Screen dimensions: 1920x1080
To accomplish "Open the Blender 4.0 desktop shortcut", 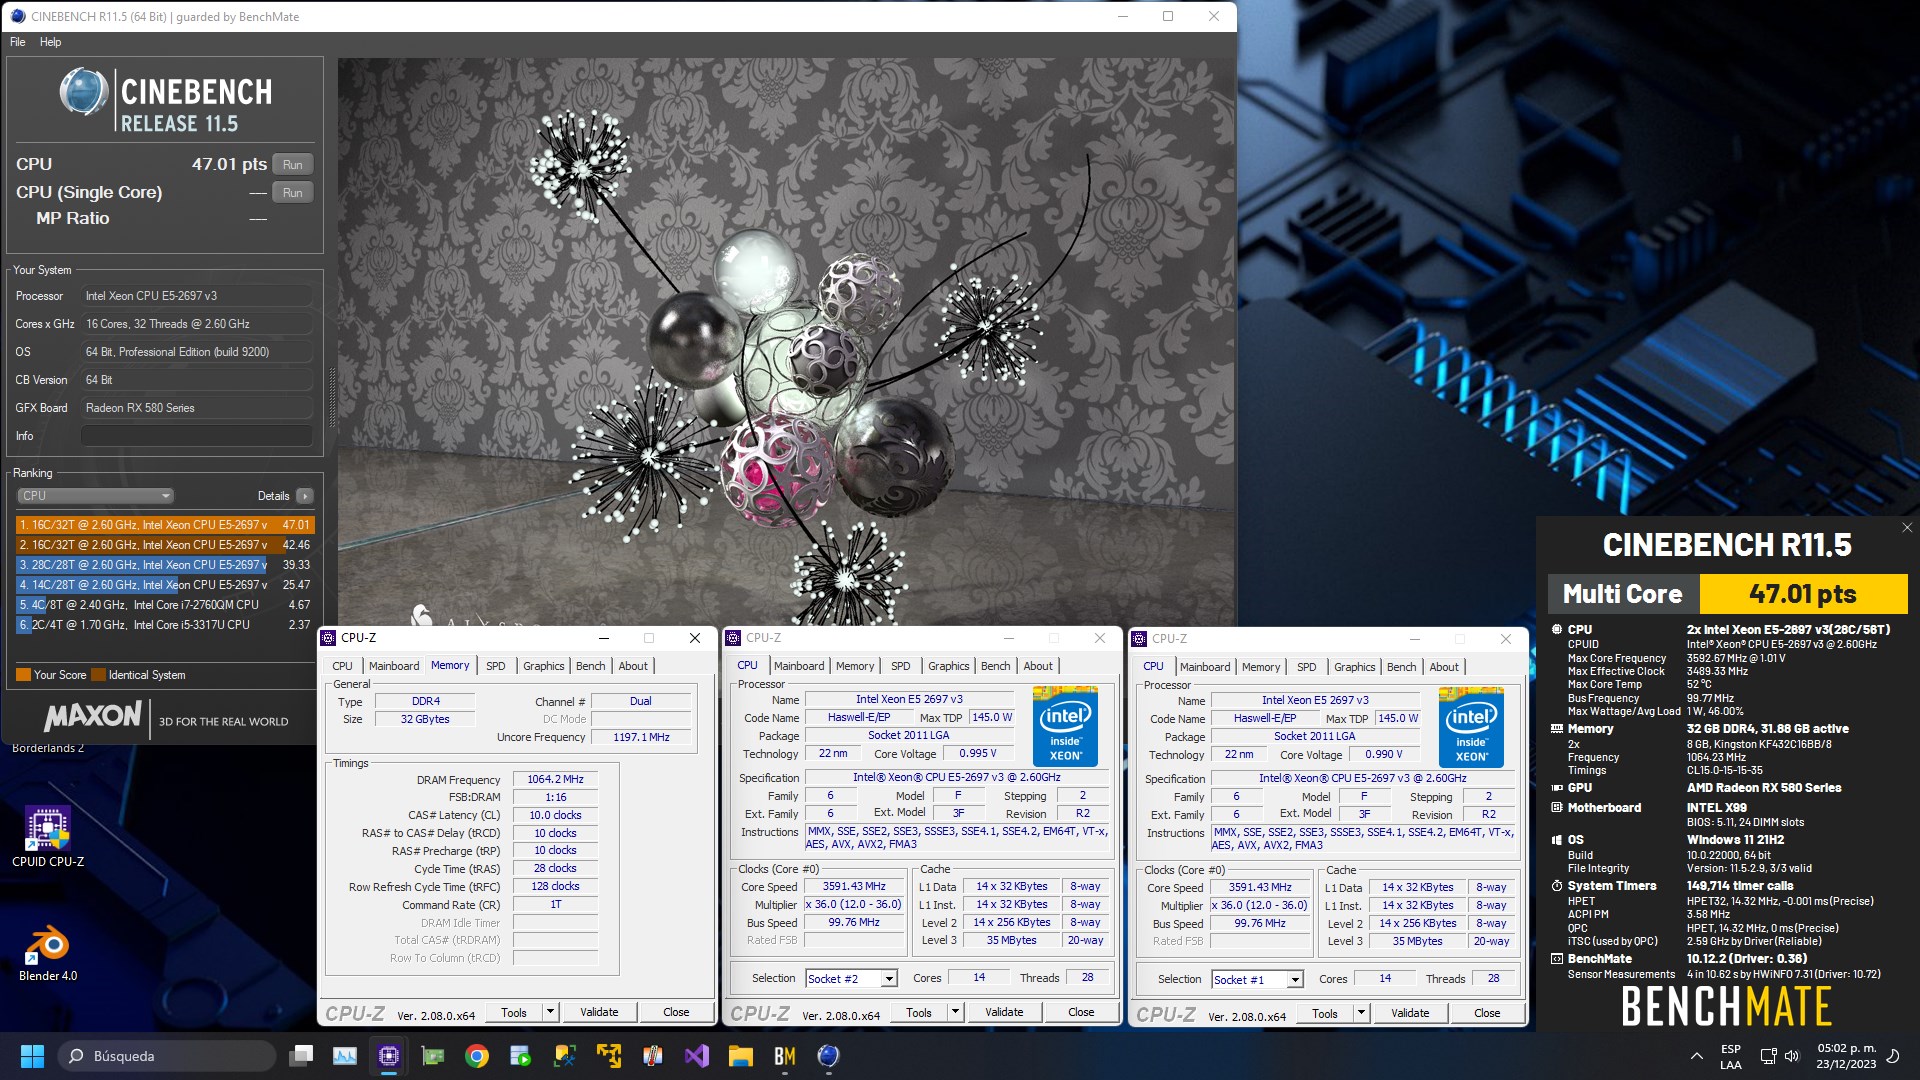I will (x=48, y=952).
